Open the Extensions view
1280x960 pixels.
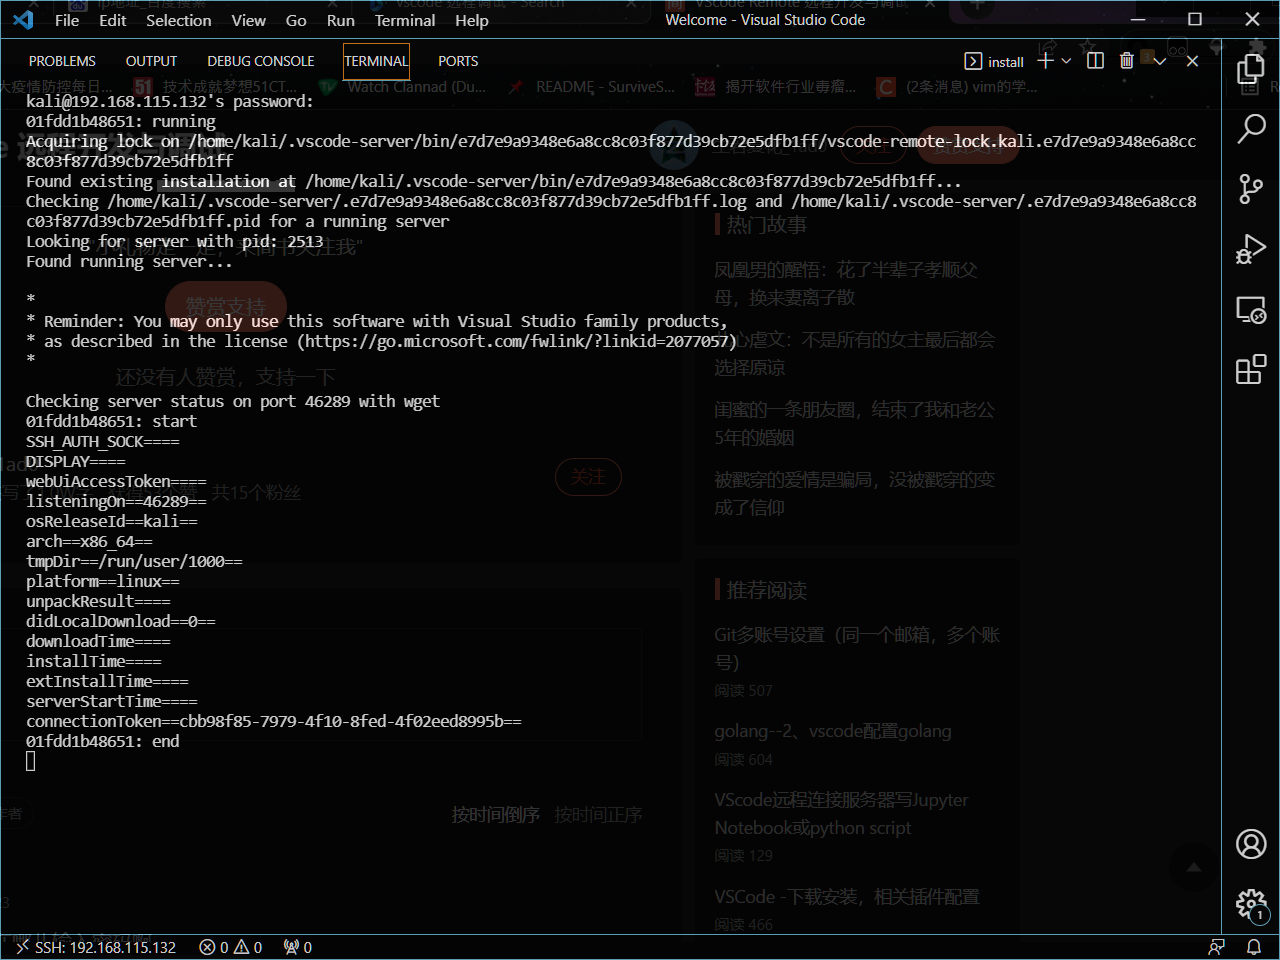click(1251, 369)
